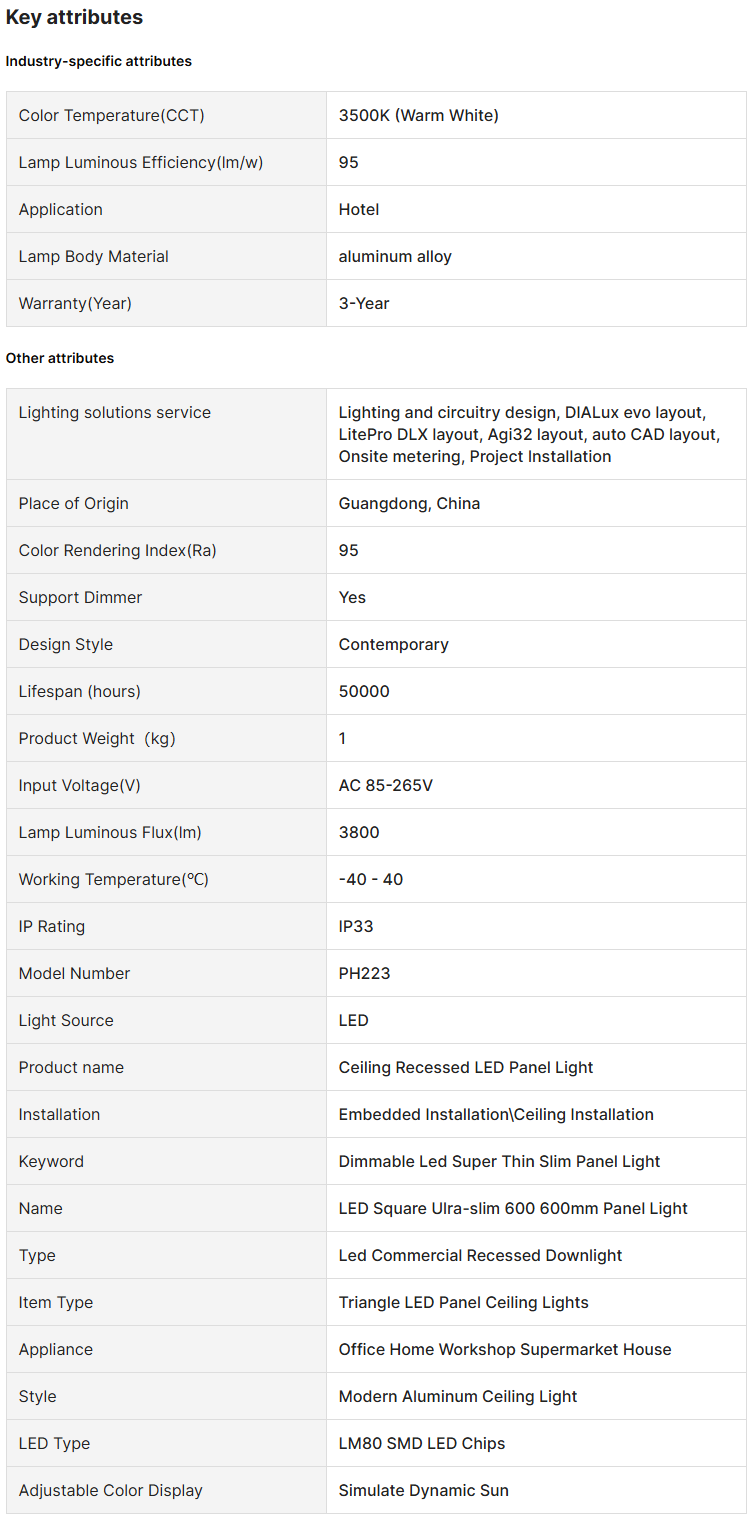This screenshot has height=1535, width=754.
Task: Click the "Key attributes" heading
Action: coord(74,17)
